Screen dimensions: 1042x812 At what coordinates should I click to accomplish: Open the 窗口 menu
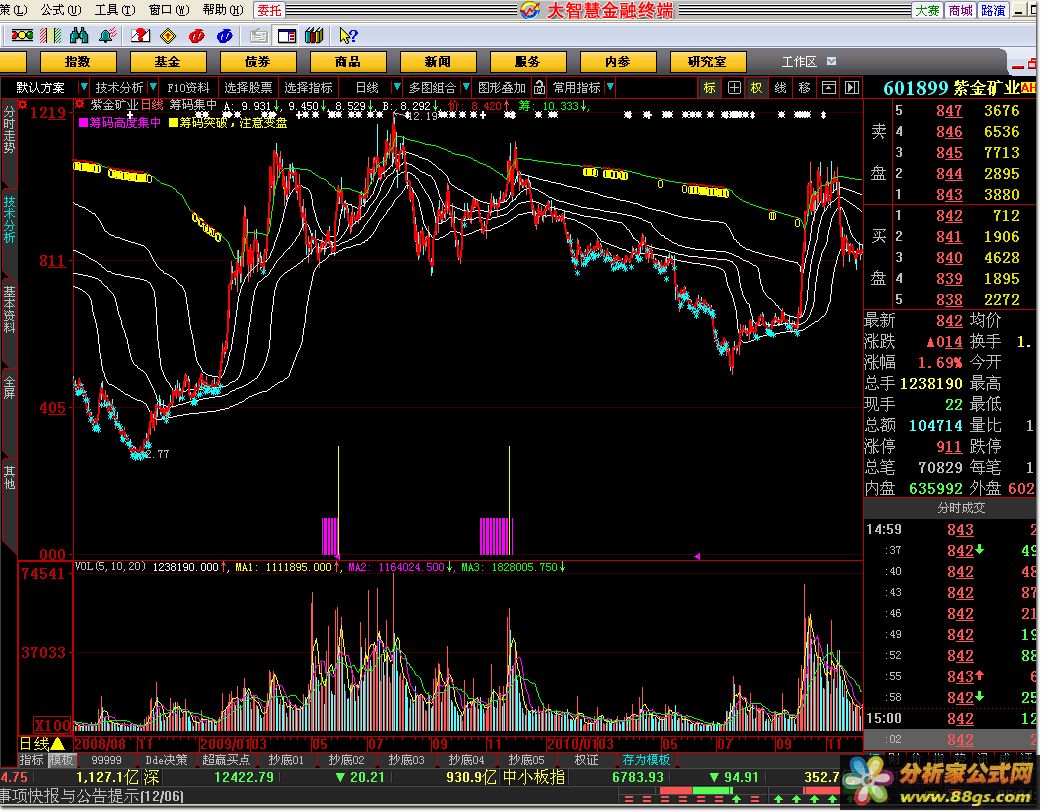click(169, 9)
